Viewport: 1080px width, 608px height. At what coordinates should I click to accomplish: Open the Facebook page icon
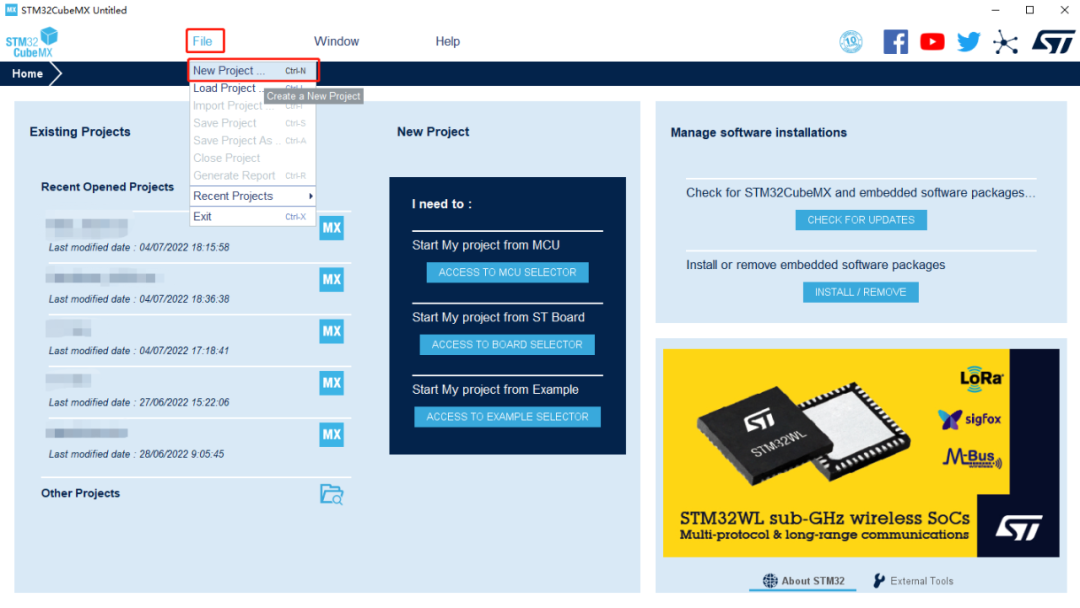coord(895,42)
